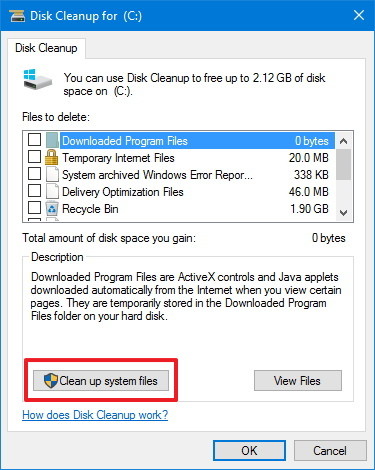Click the file list scroll down arrow

[343, 212]
